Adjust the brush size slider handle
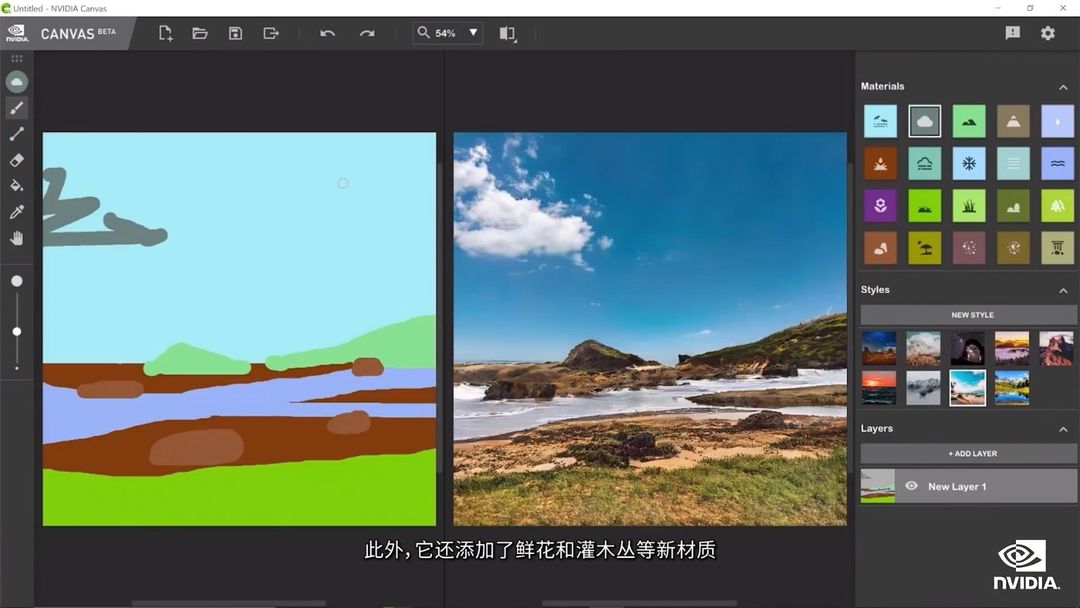 pyautogui.click(x=17, y=332)
